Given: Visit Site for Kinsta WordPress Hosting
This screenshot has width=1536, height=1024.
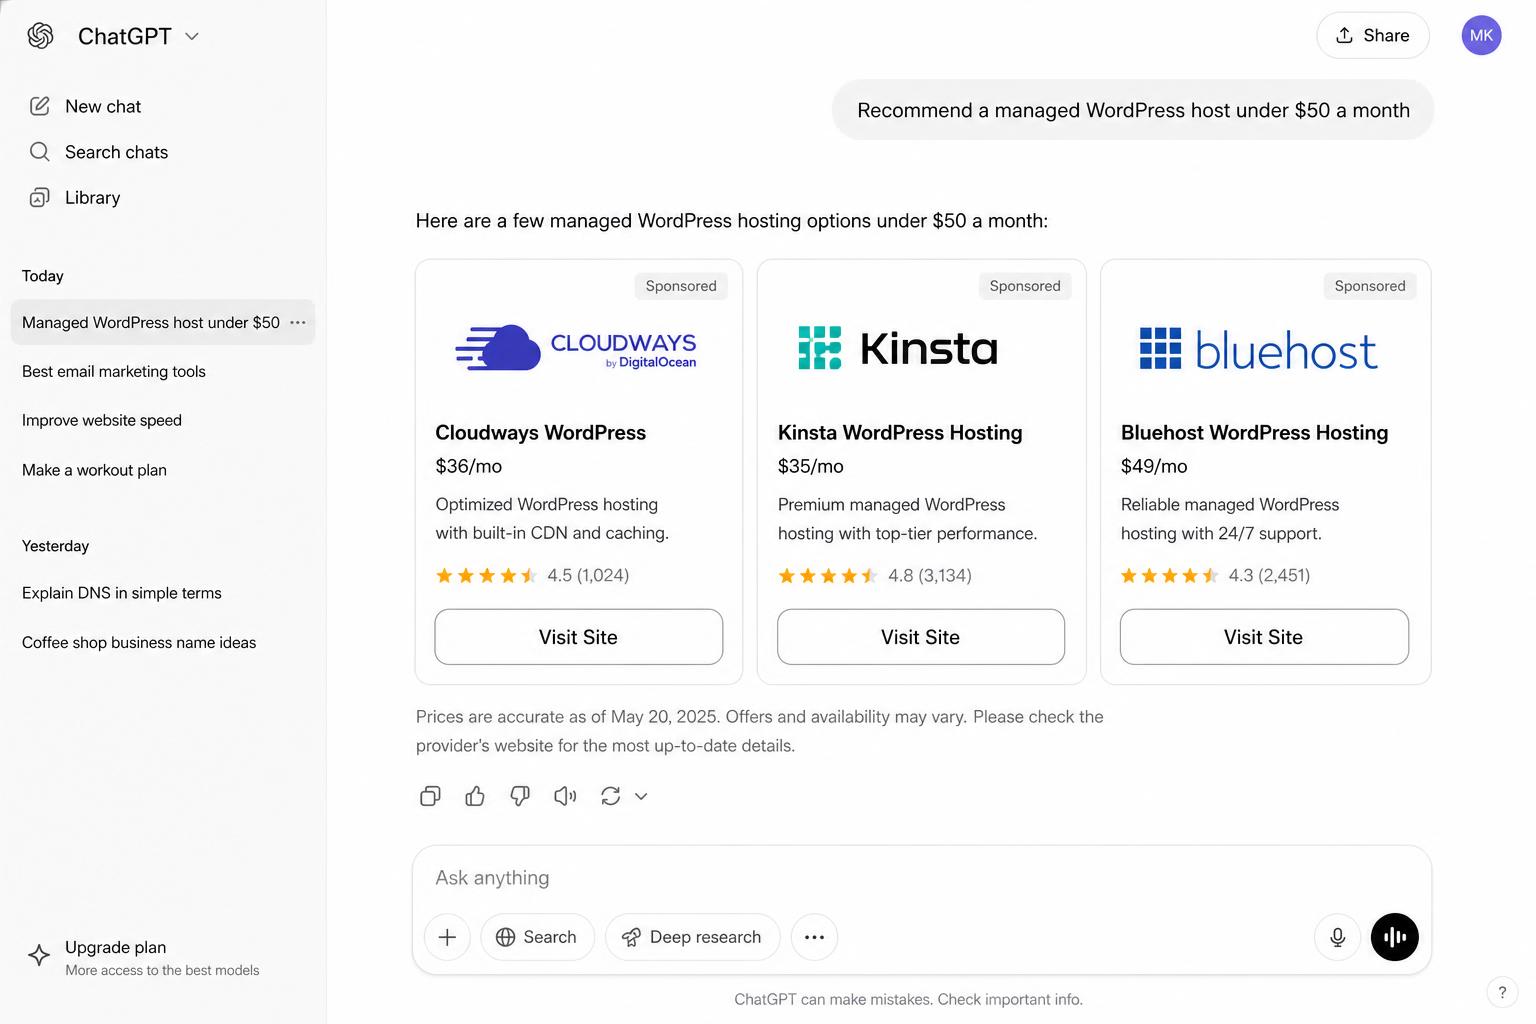Looking at the screenshot, I should point(921,637).
